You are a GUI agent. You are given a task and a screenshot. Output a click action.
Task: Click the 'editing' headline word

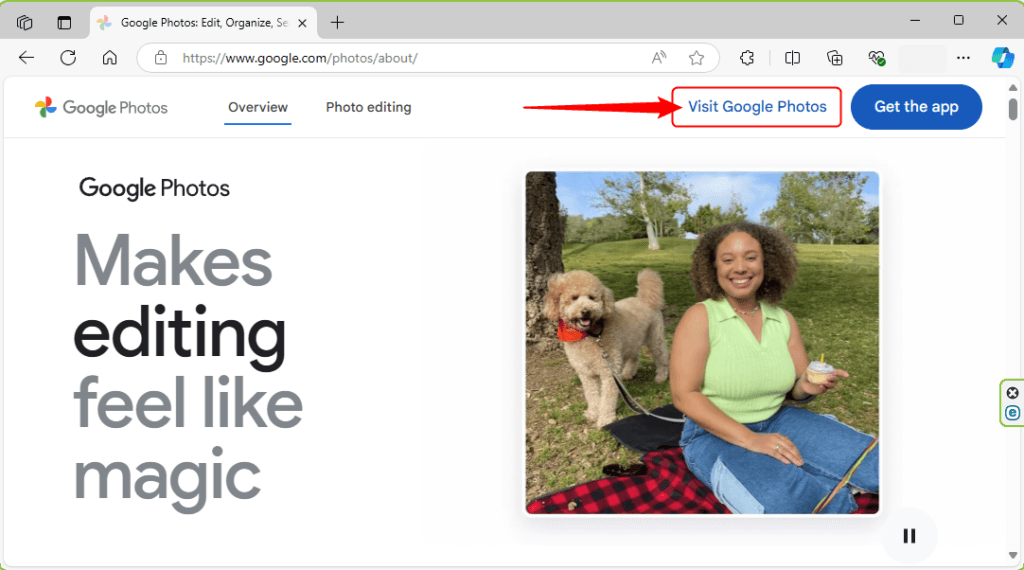(x=180, y=338)
